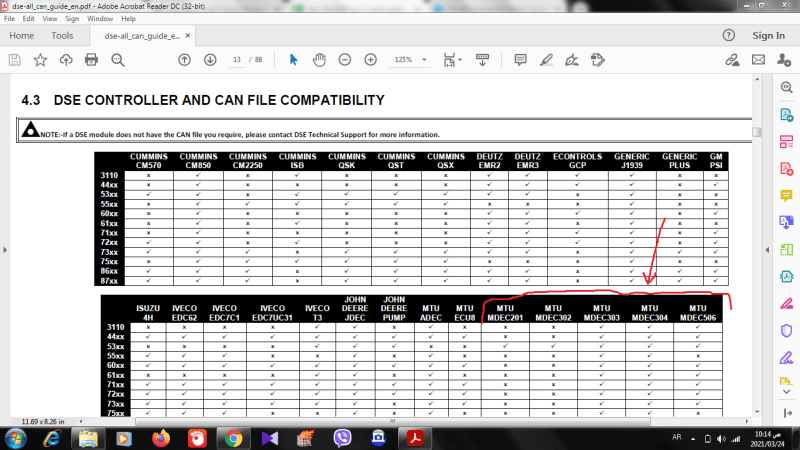Open Organize Pages in the right pane
This screenshot has width=800, height=450.
tap(786, 142)
